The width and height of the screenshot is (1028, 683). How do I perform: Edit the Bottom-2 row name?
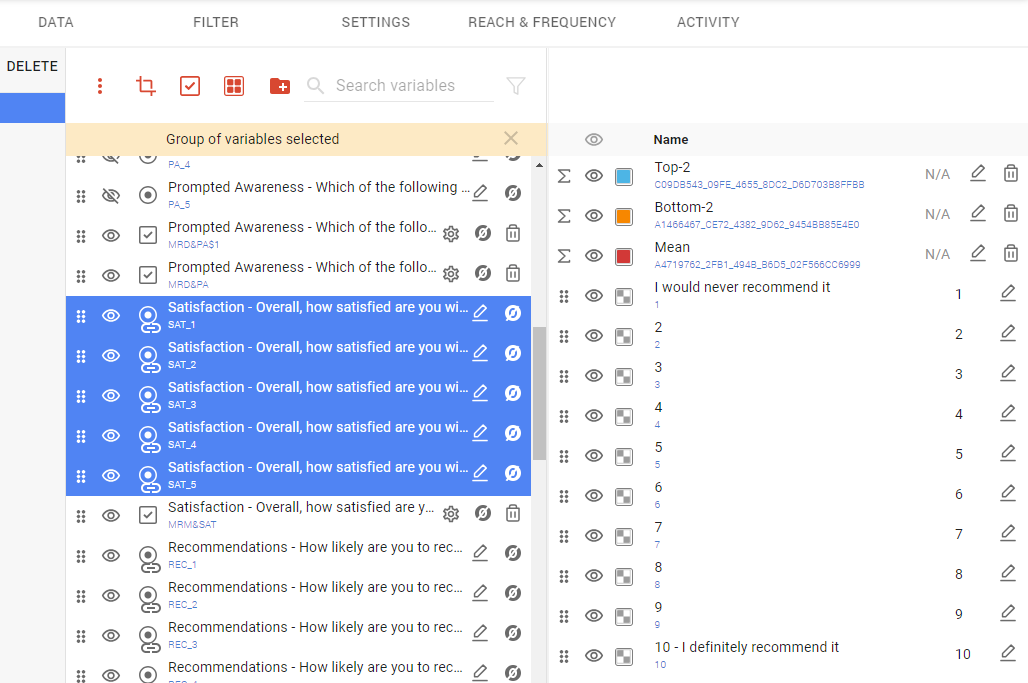click(x=978, y=214)
